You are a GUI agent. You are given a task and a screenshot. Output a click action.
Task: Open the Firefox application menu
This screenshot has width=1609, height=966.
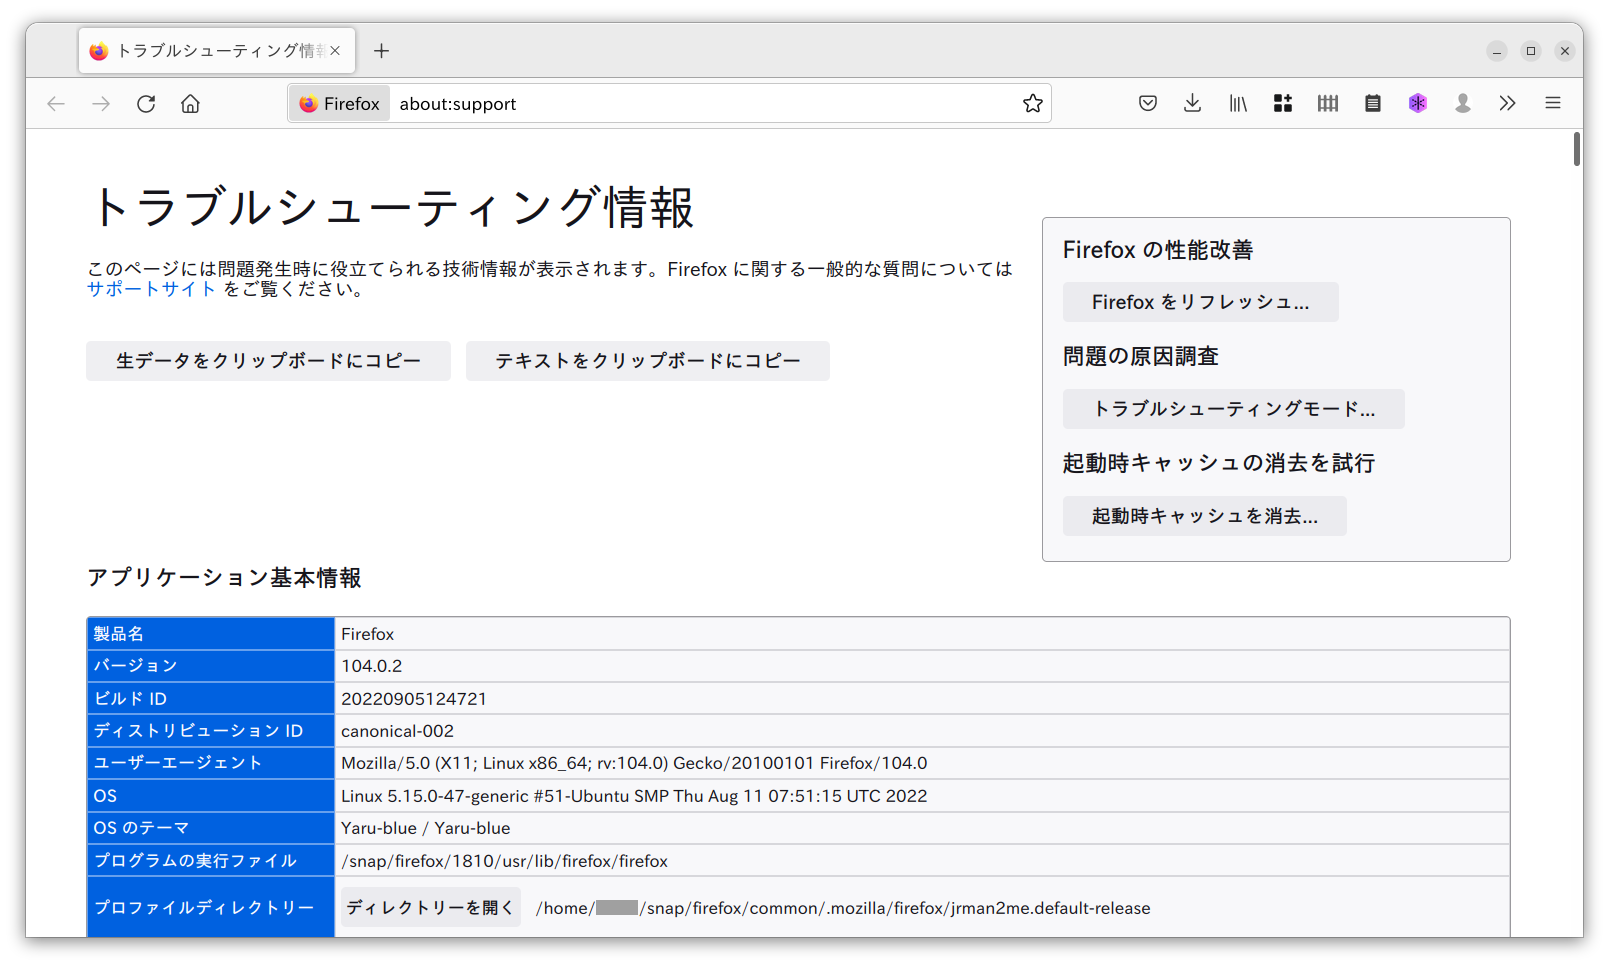click(1553, 103)
